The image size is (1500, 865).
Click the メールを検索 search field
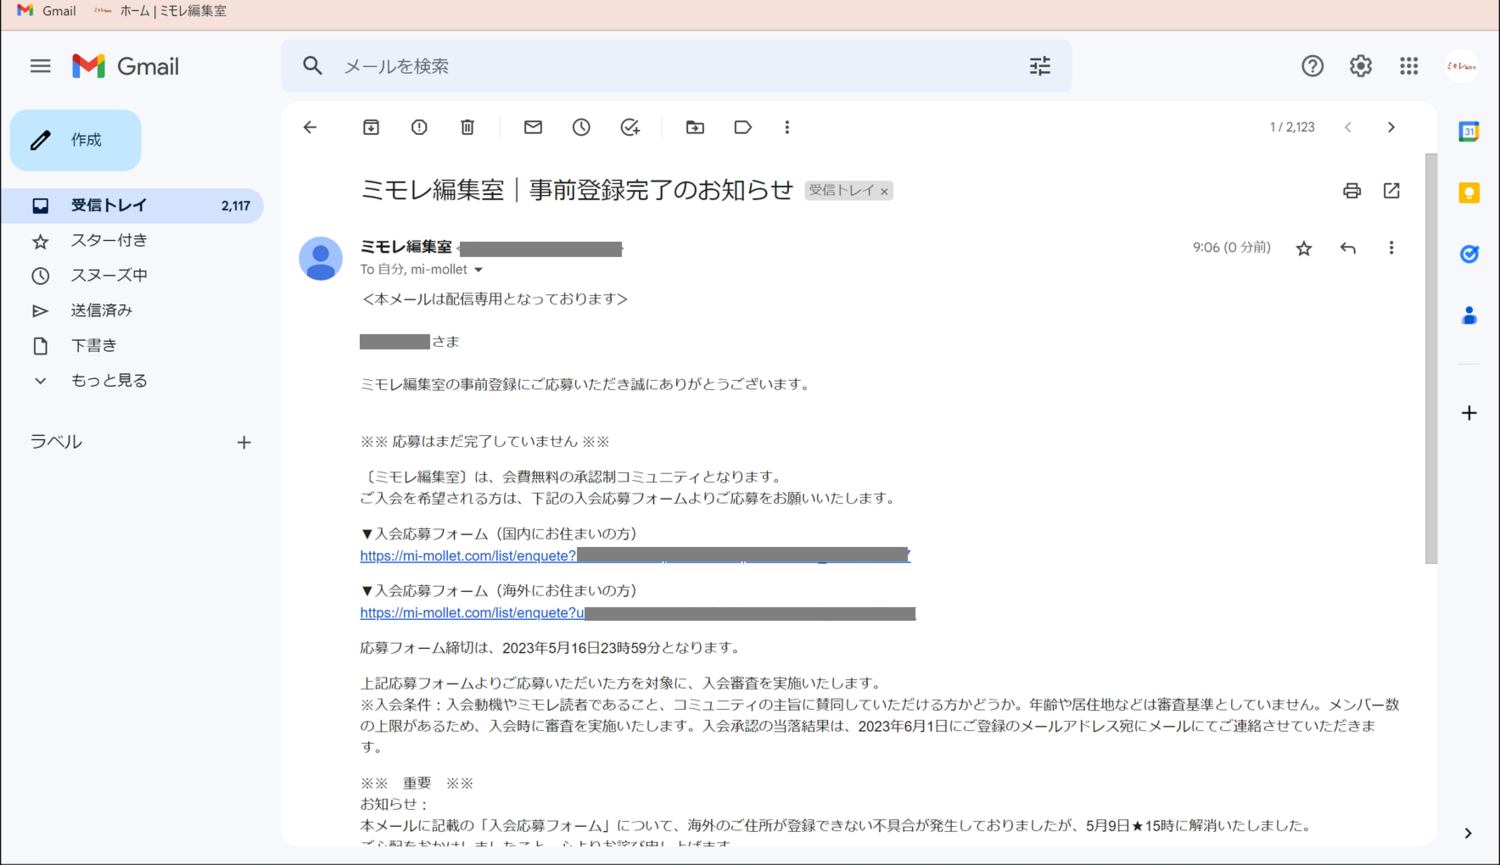point(676,66)
